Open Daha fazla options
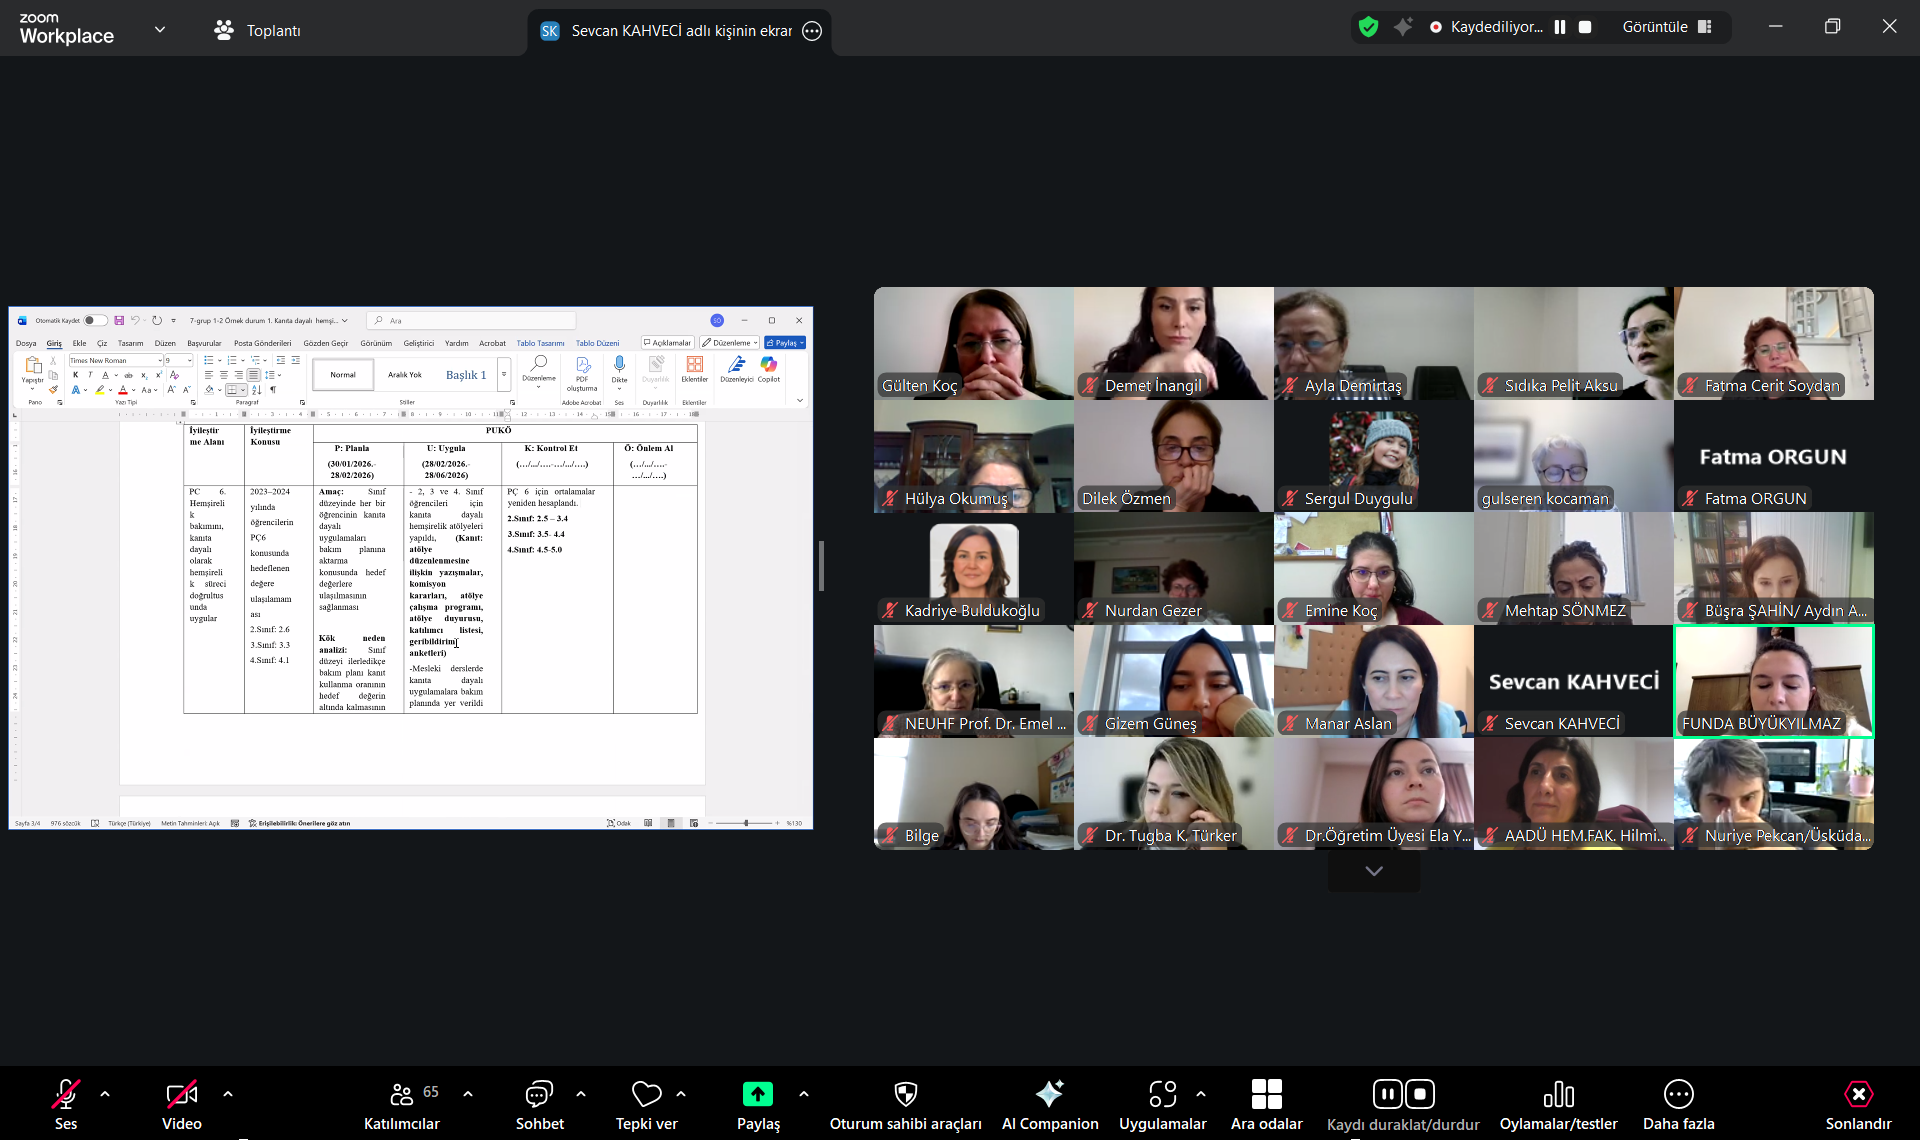The width and height of the screenshot is (1920, 1140). (1678, 1094)
